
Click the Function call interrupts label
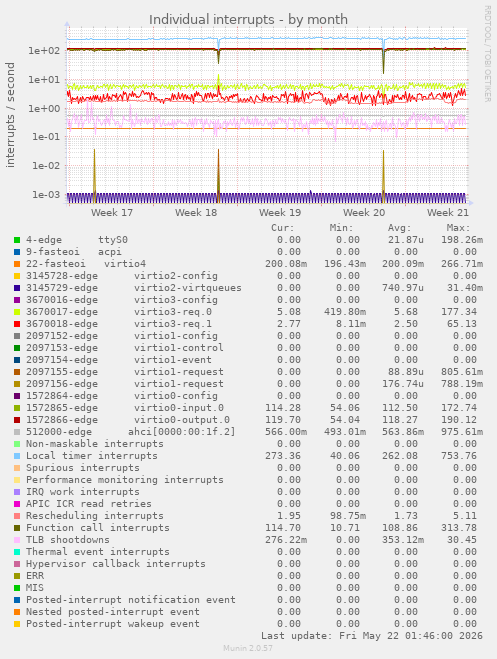(98, 528)
